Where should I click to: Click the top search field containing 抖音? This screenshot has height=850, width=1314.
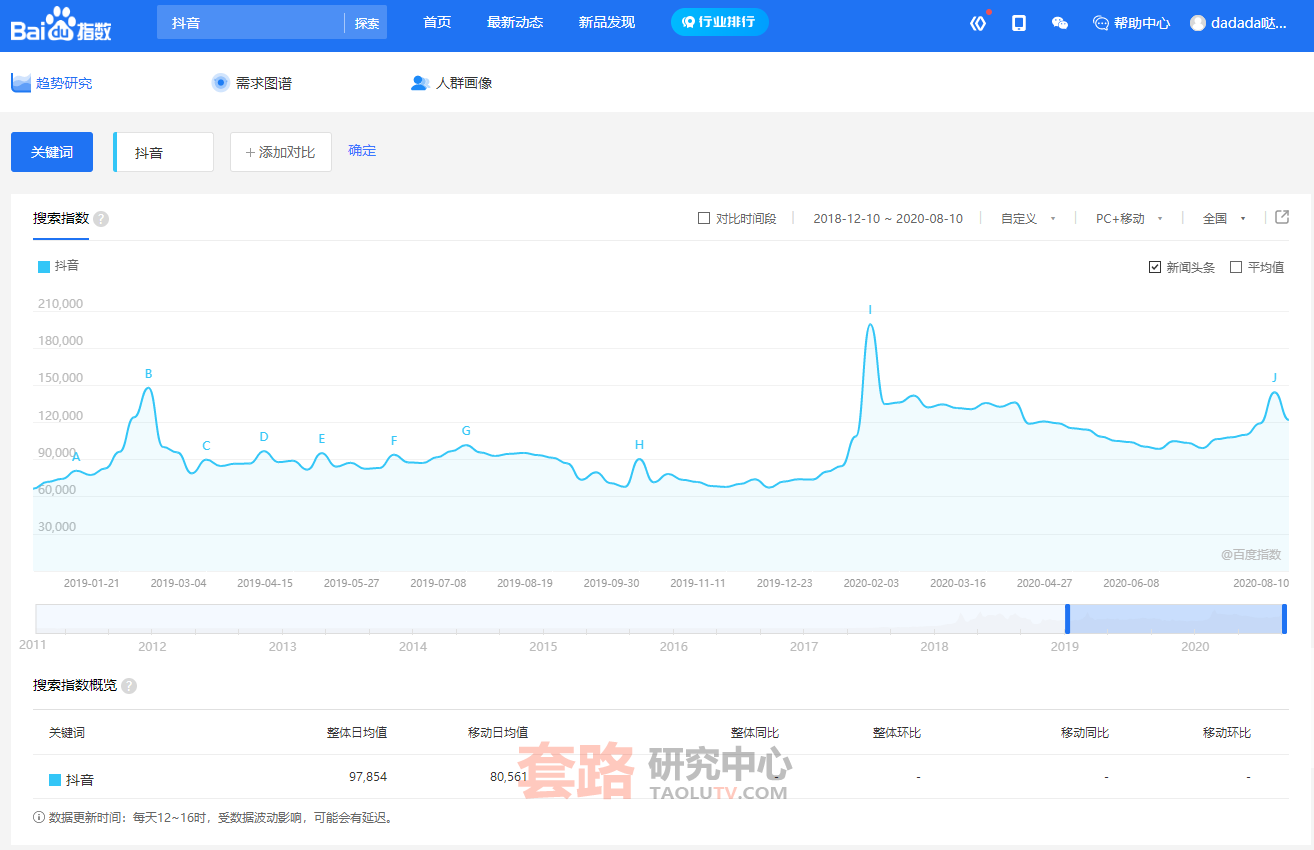(x=250, y=22)
